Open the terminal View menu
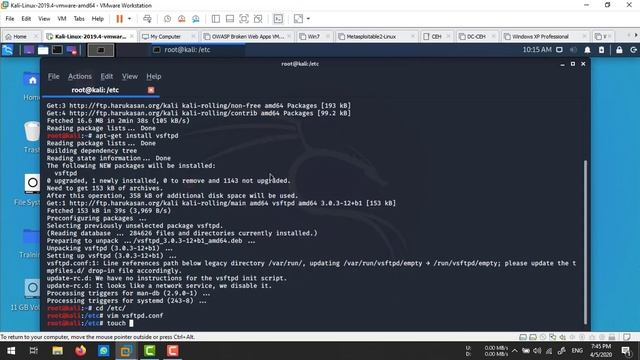640x360 pixels. [x=130, y=76]
